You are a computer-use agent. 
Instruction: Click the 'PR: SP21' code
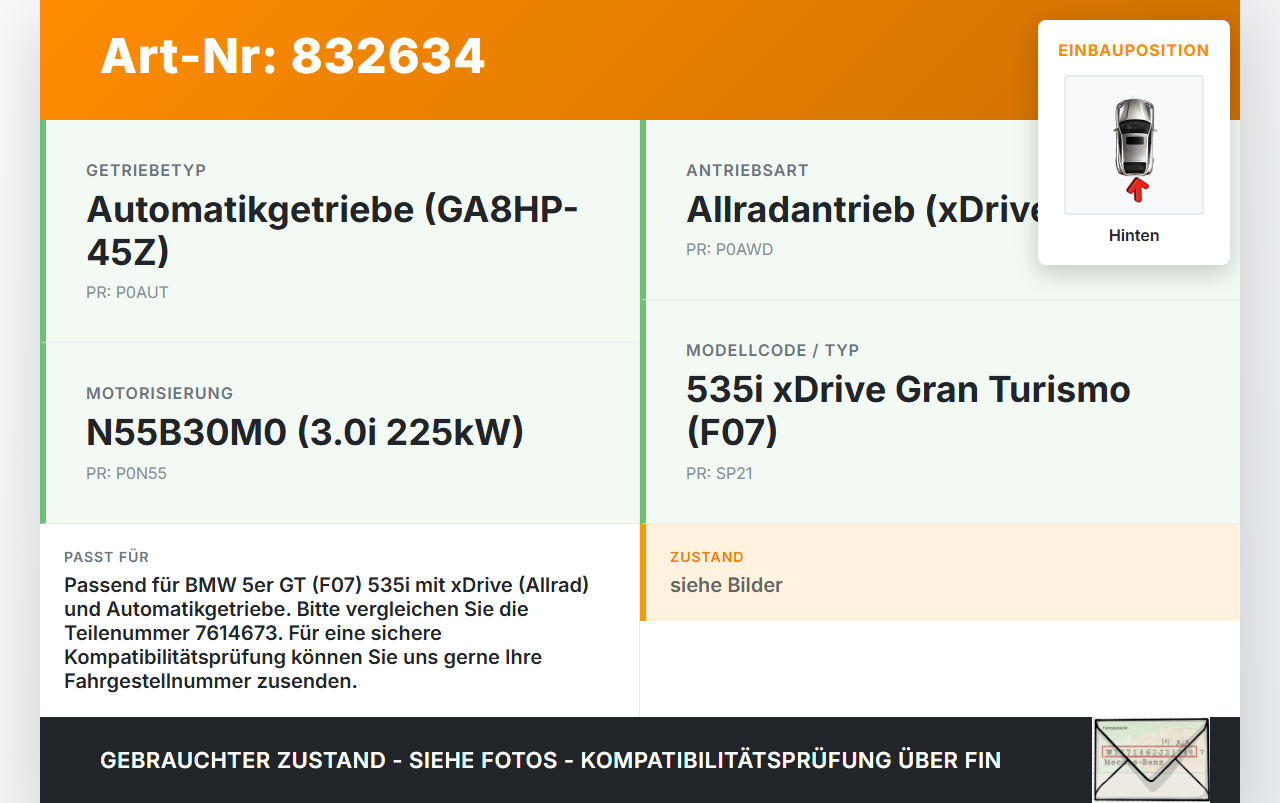click(x=719, y=474)
